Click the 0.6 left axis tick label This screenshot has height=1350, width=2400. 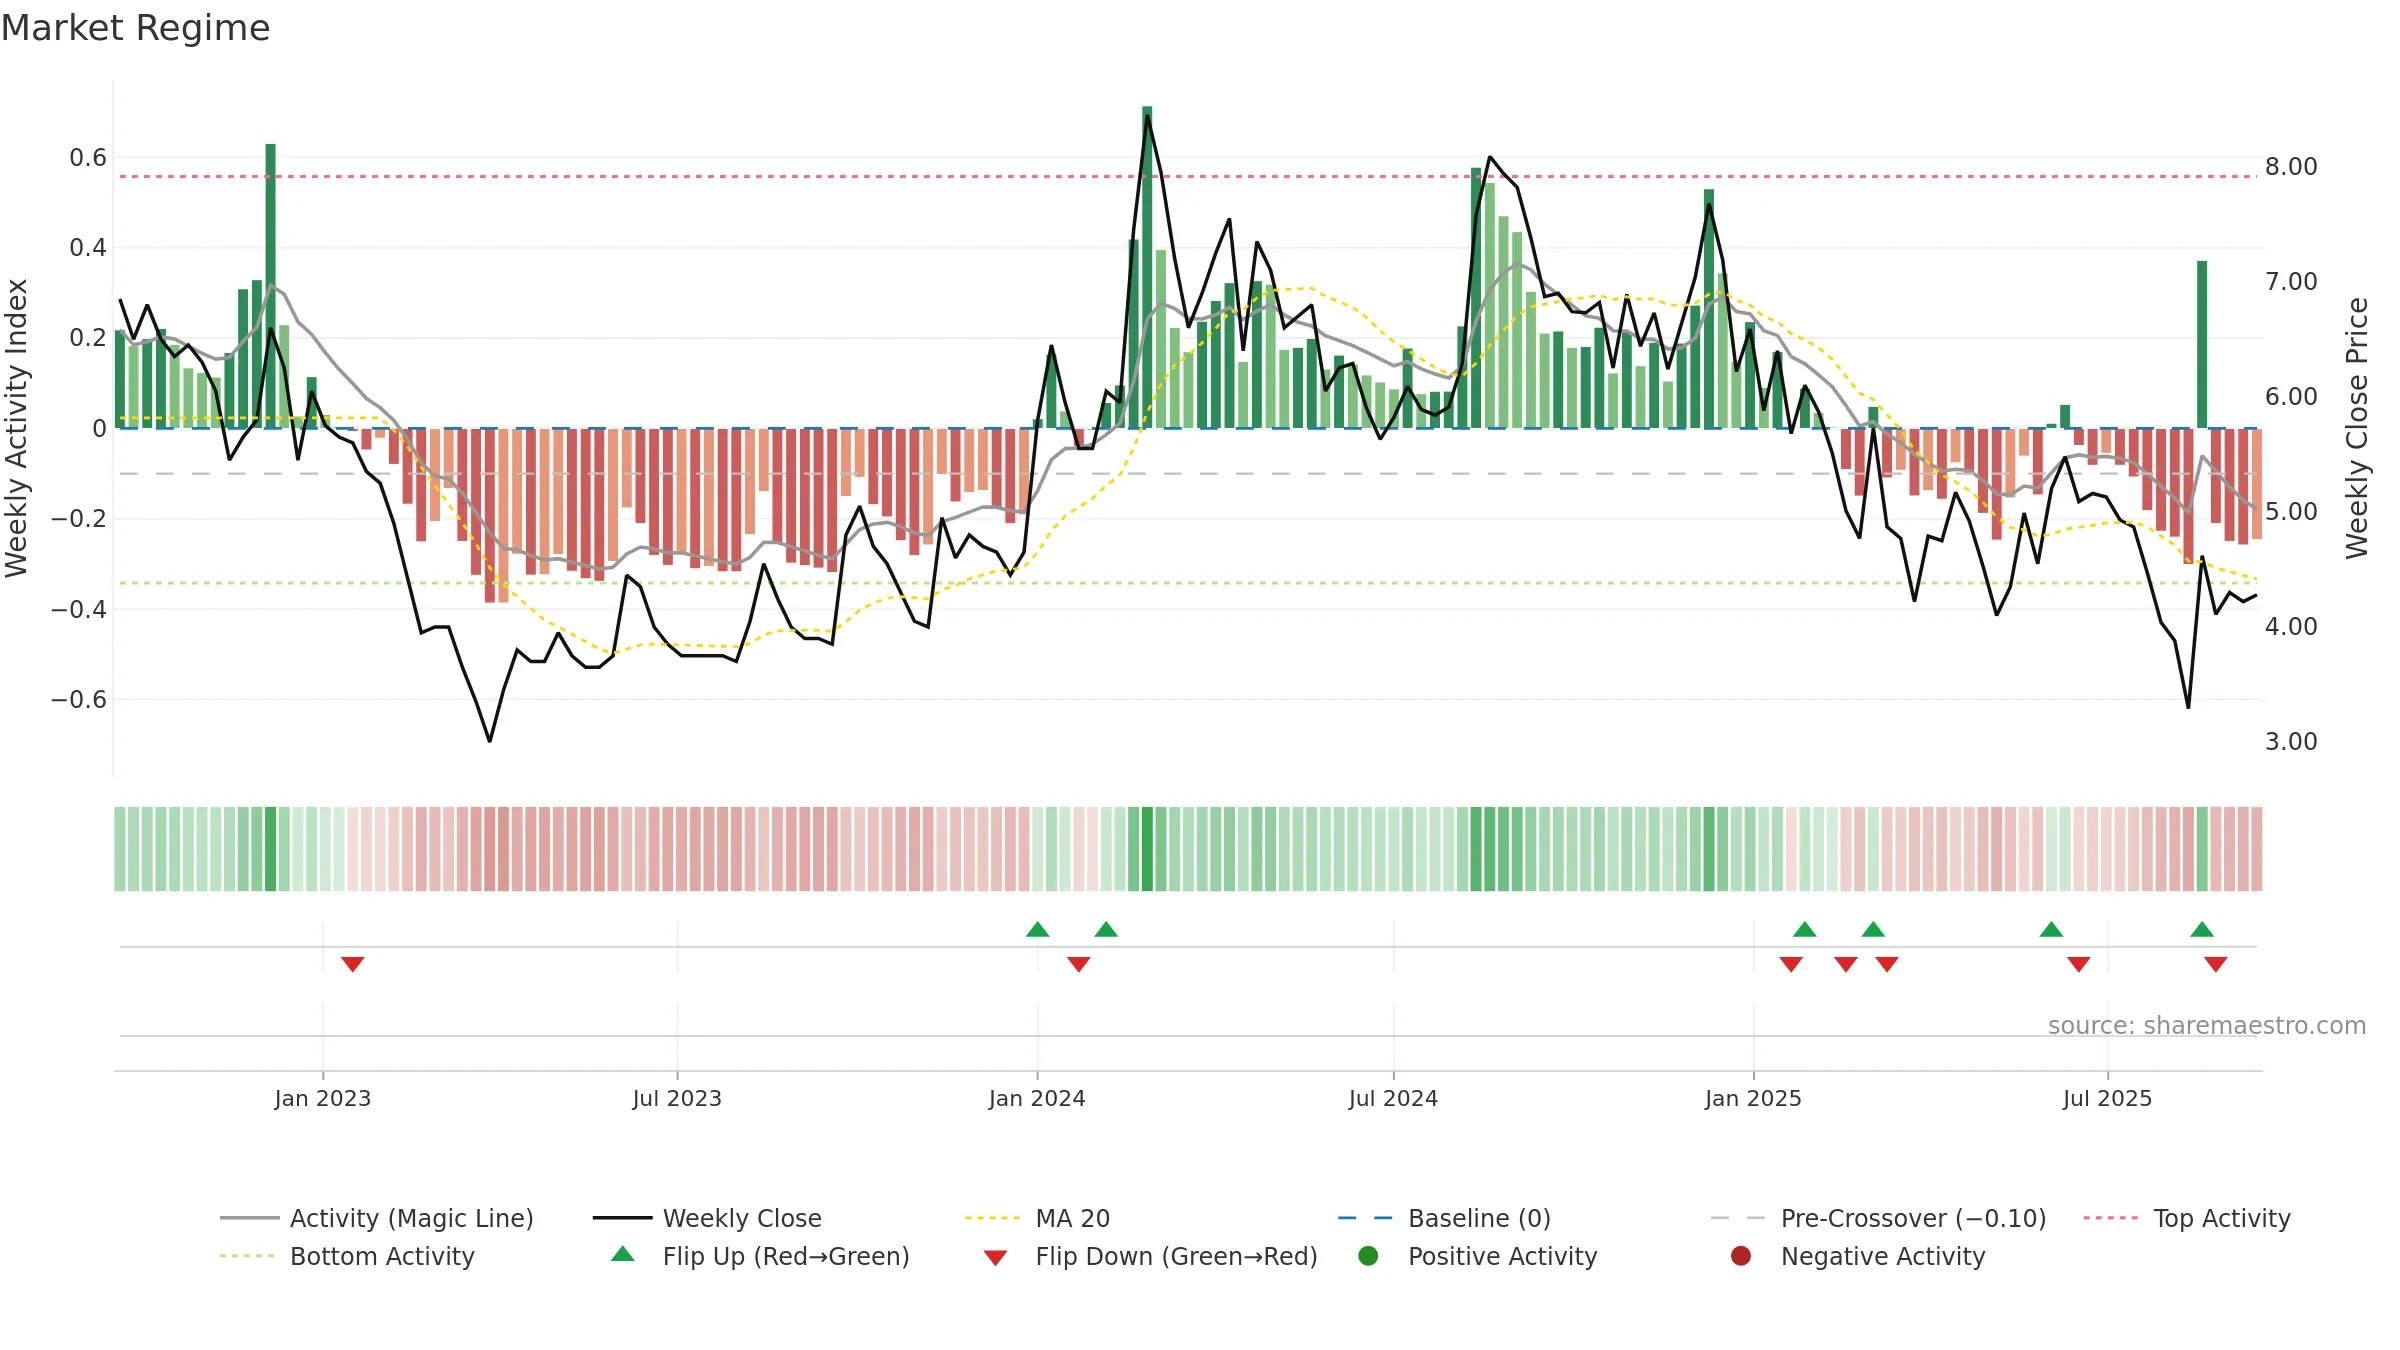click(x=88, y=158)
